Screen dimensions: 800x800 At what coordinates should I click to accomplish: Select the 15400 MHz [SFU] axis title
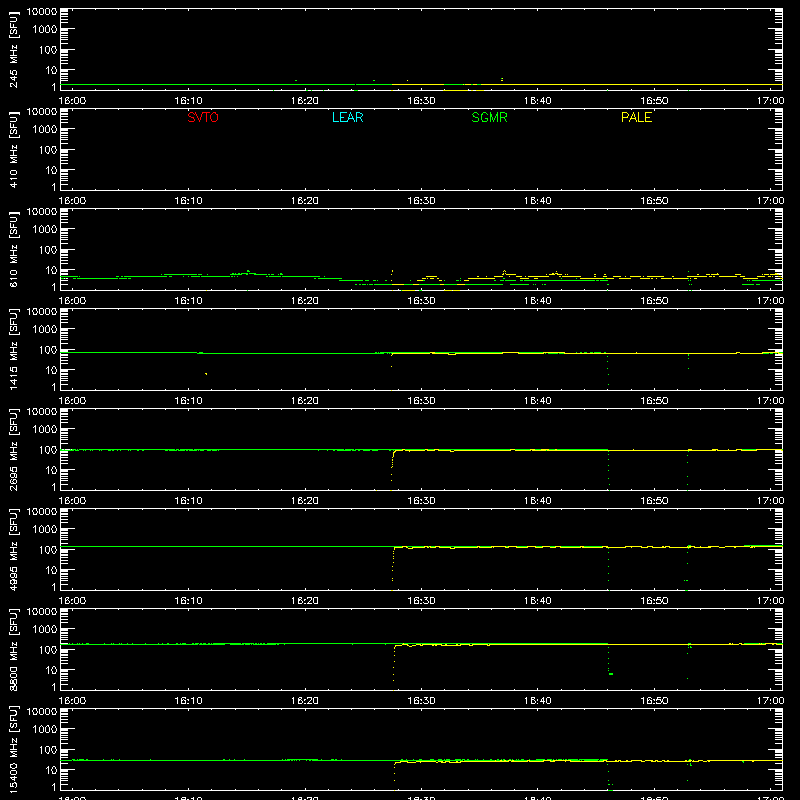coord(14,749)
